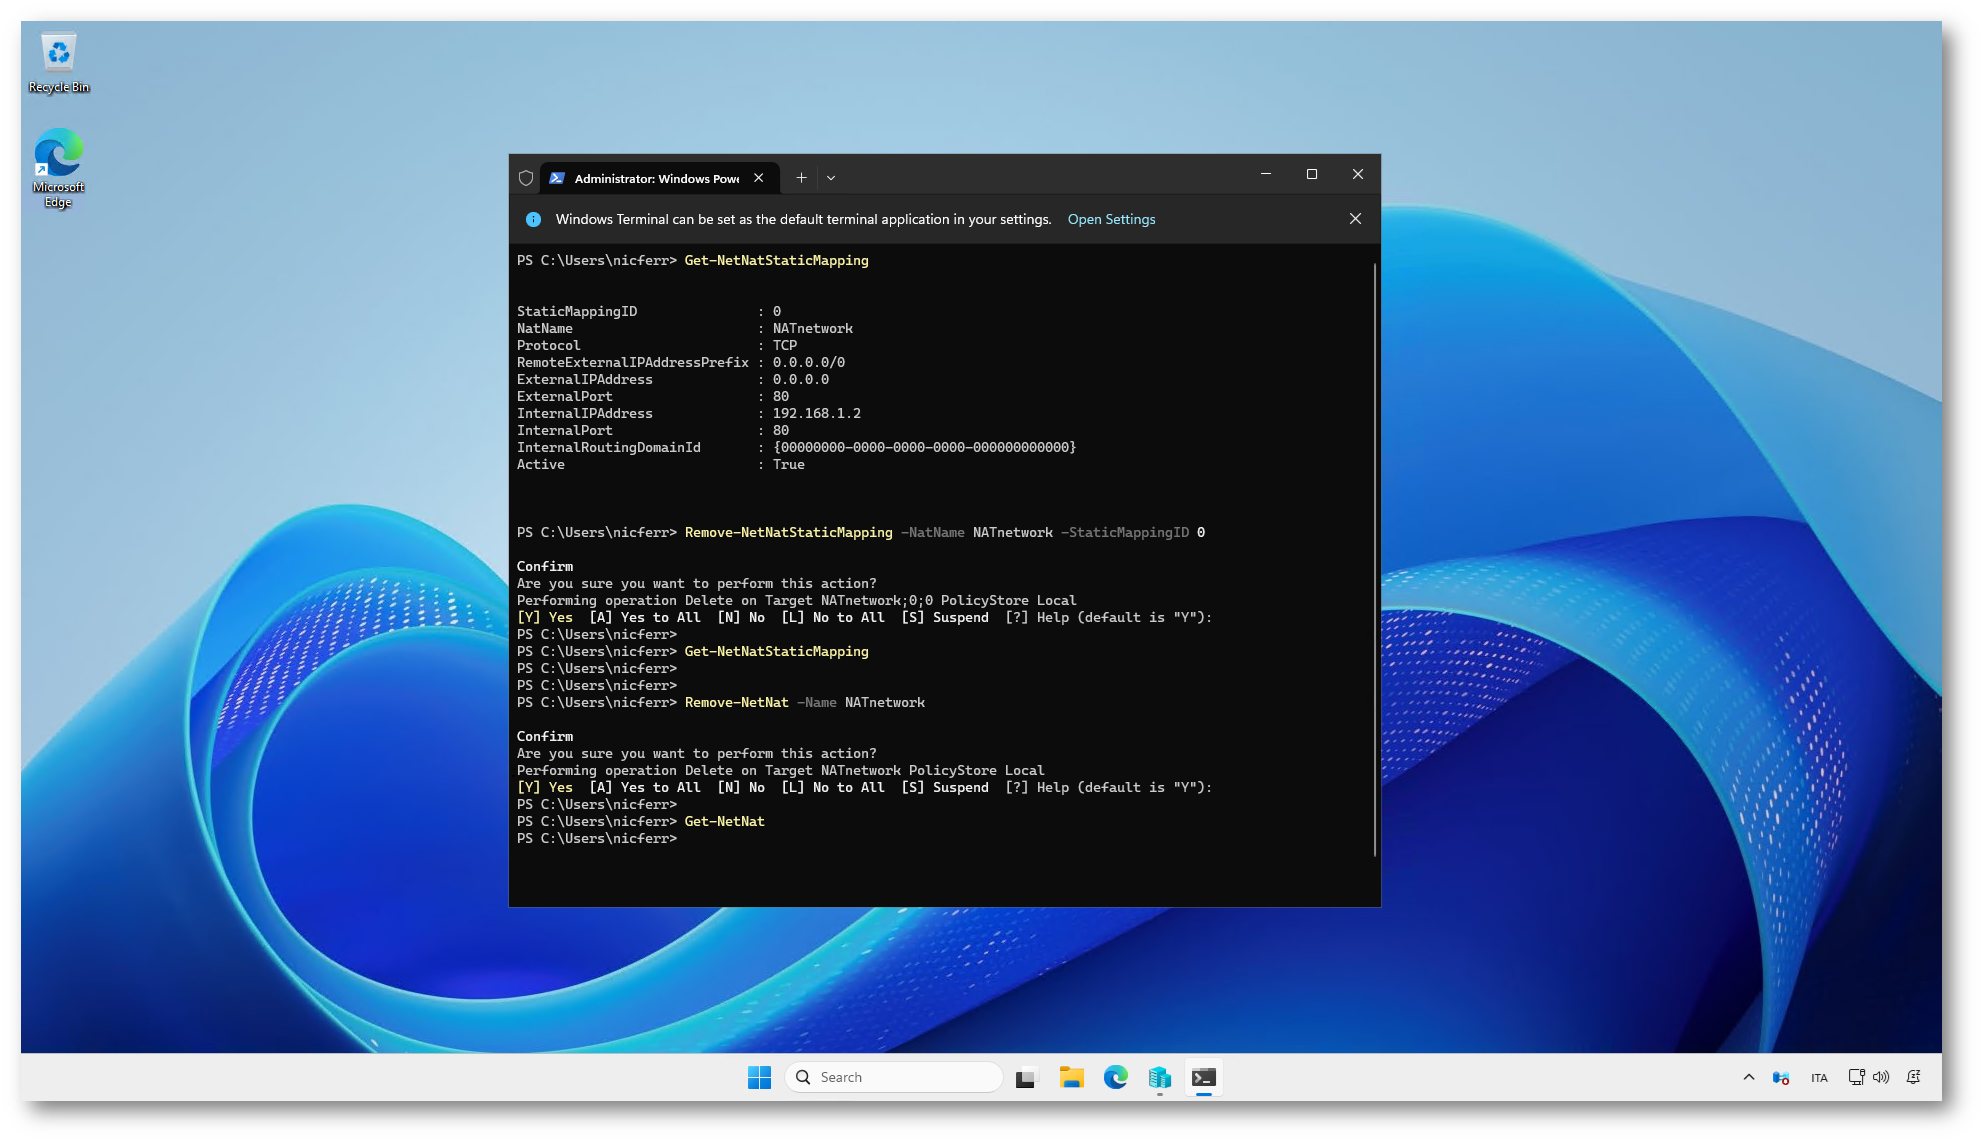This screenshot has width=1984, height=1143.
Task: Switch ITA keyboard language indicator
Action: 1819,1077
